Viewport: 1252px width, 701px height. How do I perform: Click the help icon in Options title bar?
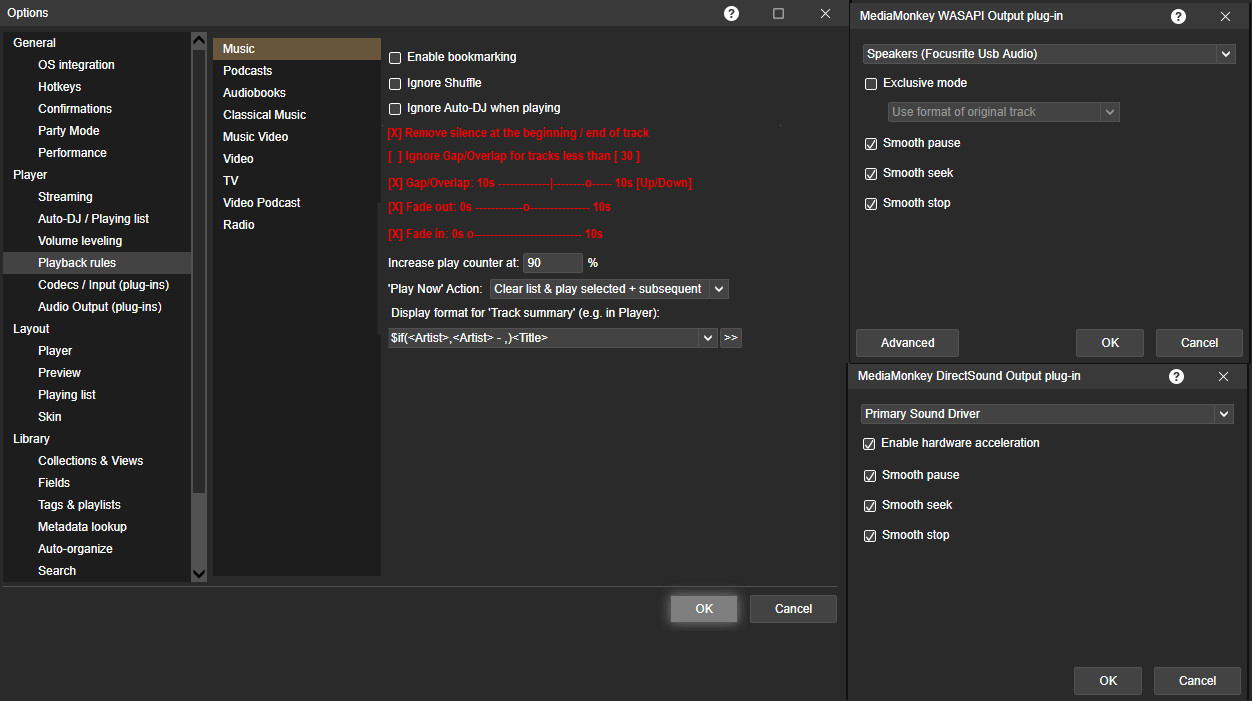click(x=731, y=13)
